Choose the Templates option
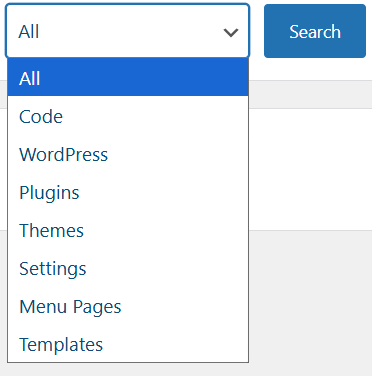The width and height of the screenshot is (372, 376). click(x=128, y=345)
